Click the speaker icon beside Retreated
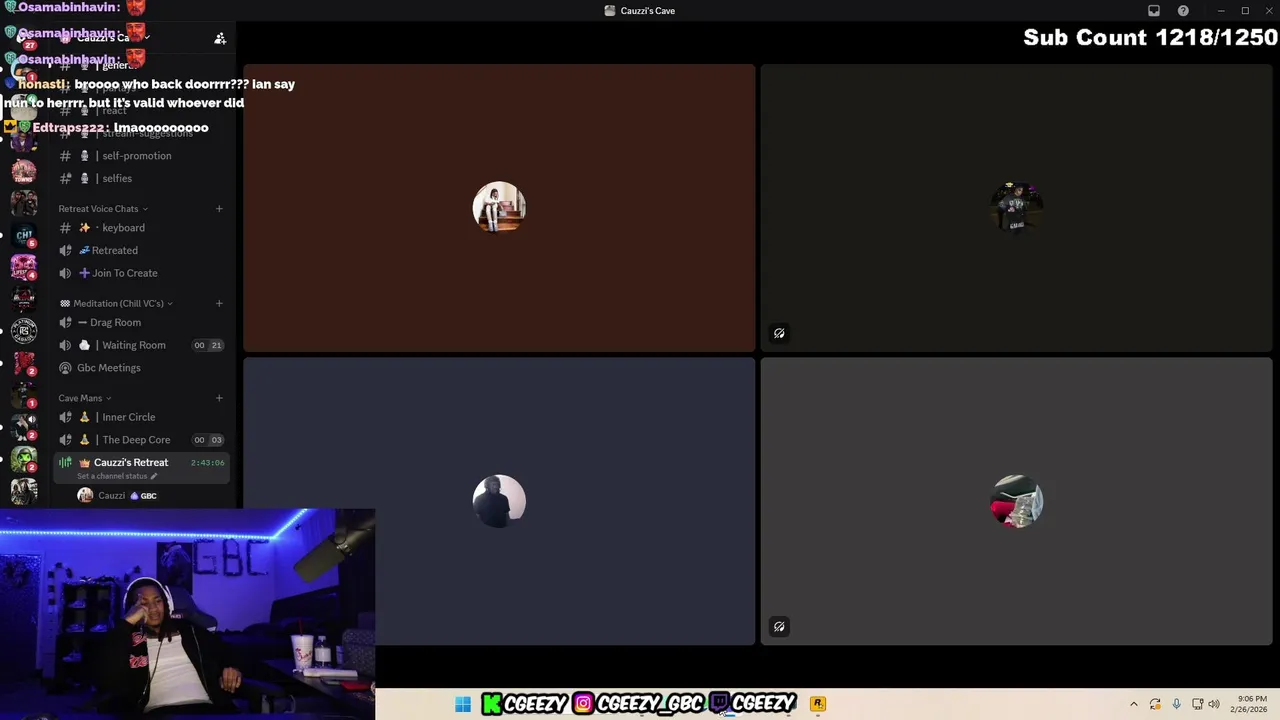Image resolution: width=1280 pixels, height=720 pixels. (x=65, y=251)
